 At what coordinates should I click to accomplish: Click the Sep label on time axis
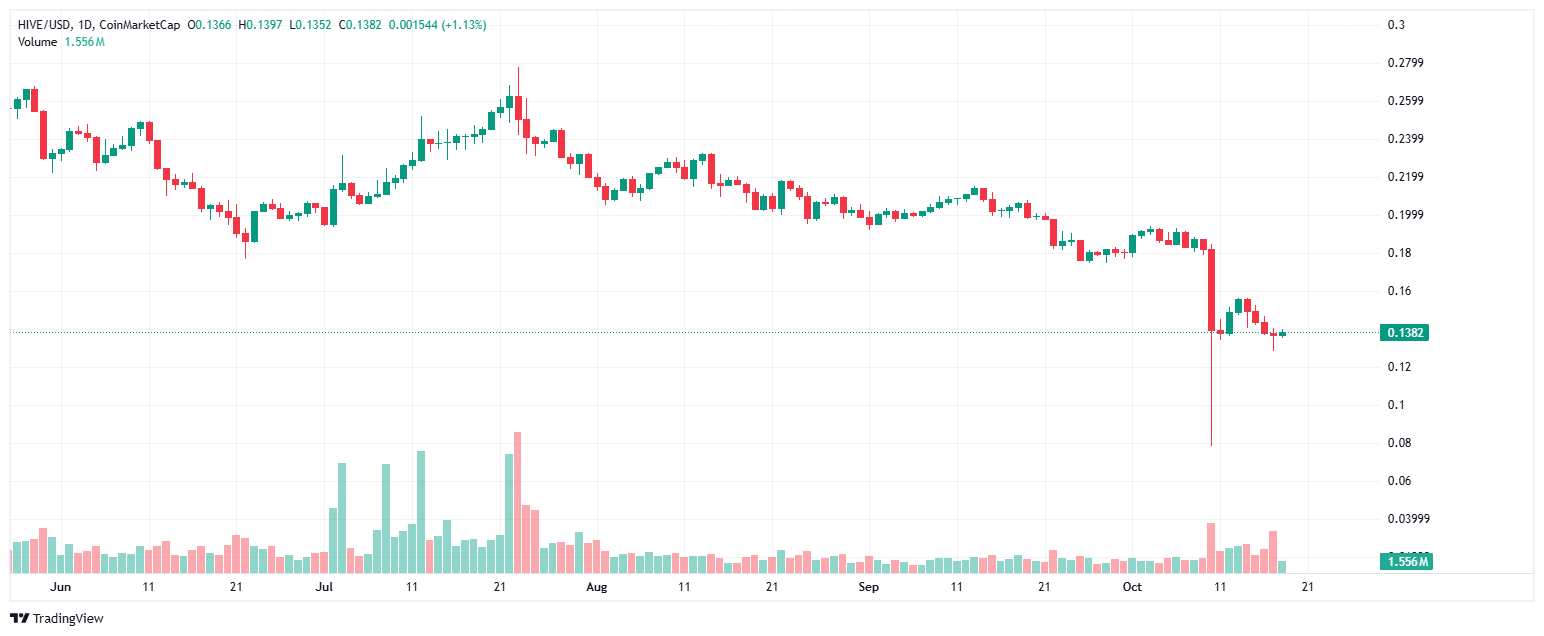pos(868,587)
